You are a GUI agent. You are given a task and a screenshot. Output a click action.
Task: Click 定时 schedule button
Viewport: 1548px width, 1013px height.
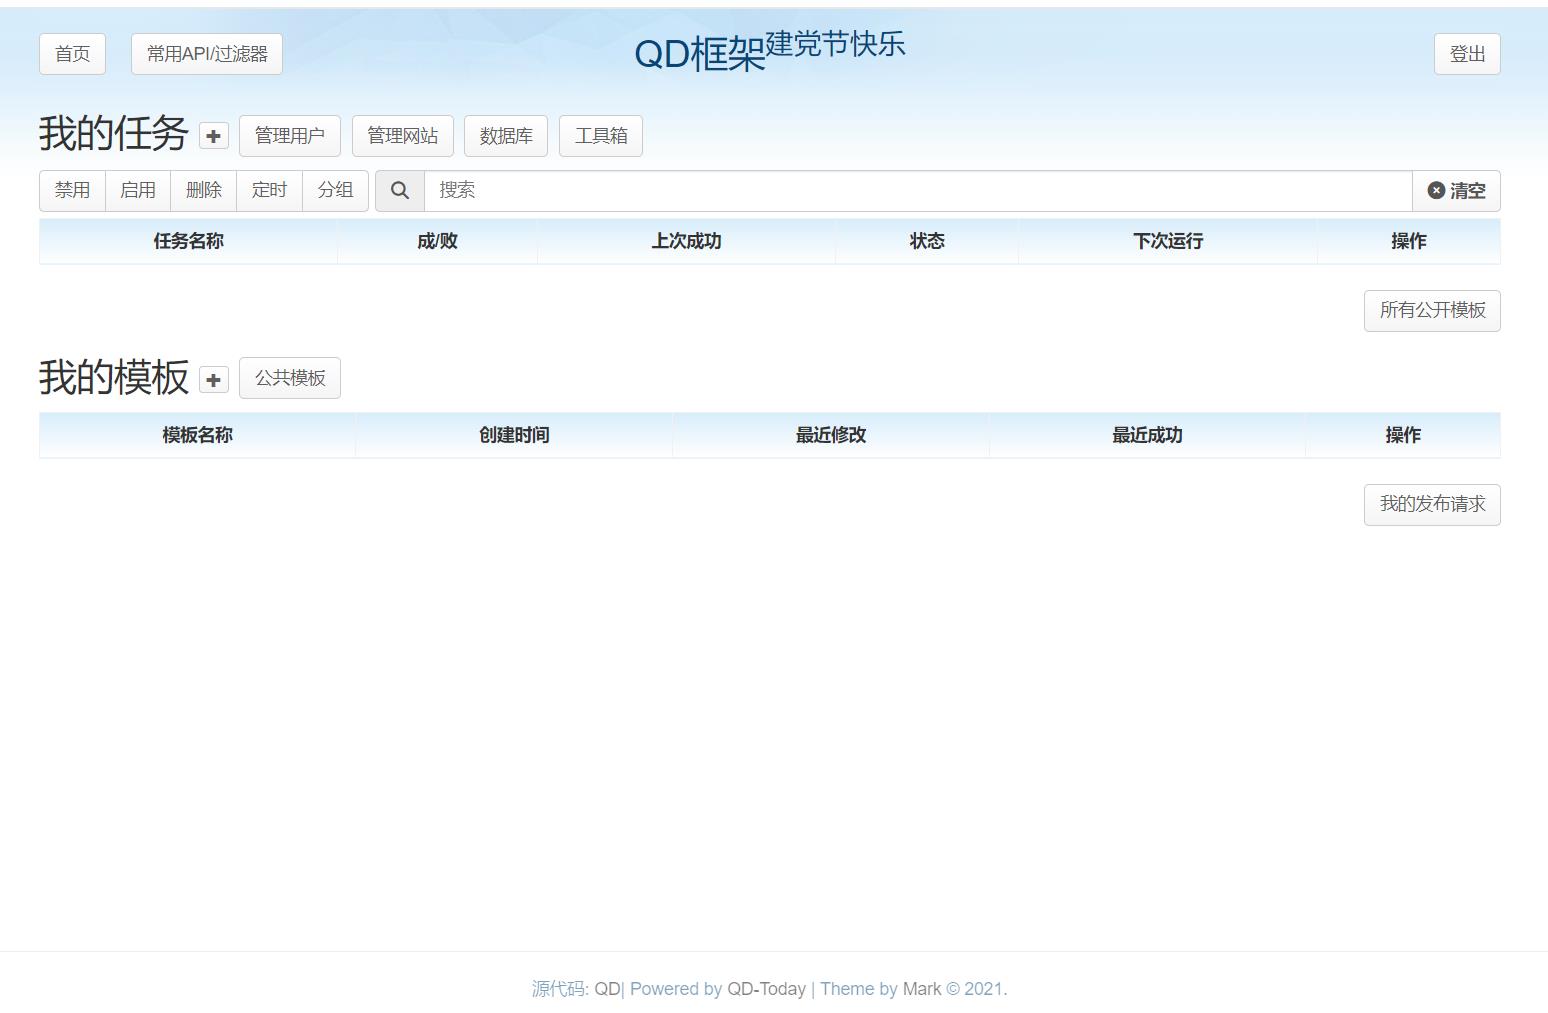[x=269, y=190]
